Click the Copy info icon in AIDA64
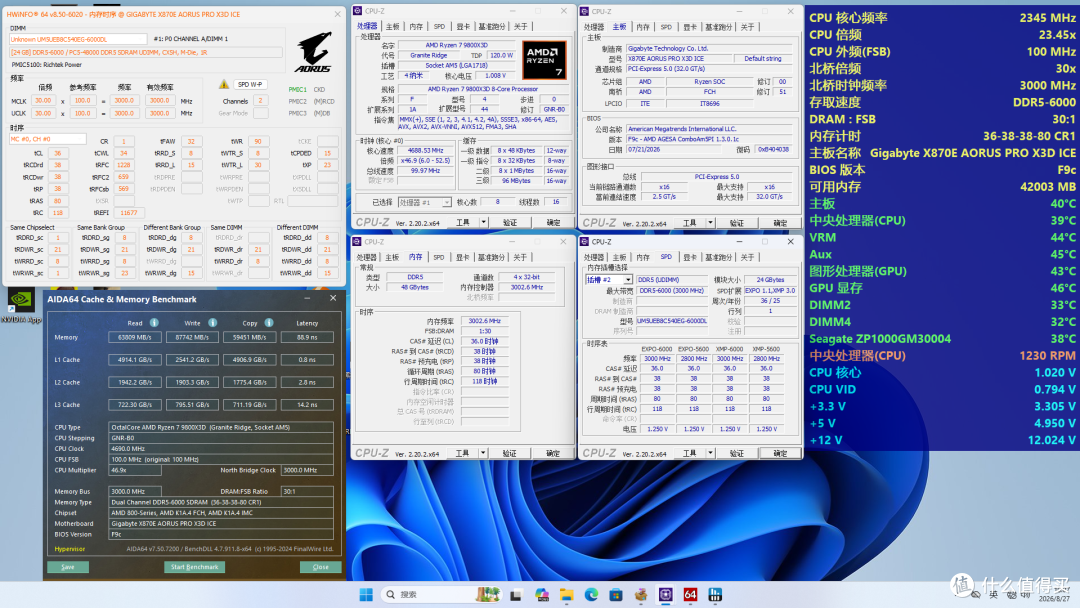This screenshot has width=1080, height=608. pyautogui.click(x=269, y=323)
